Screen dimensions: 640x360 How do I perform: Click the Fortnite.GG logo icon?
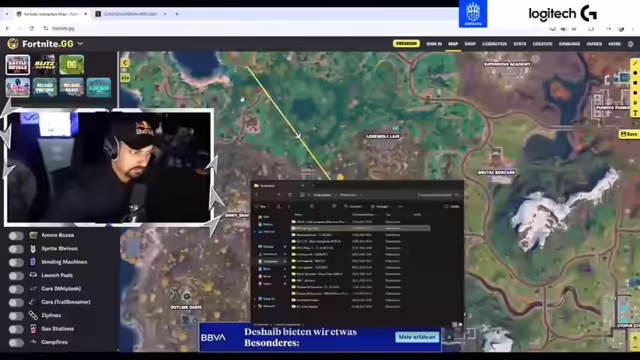tap(13, 44)
